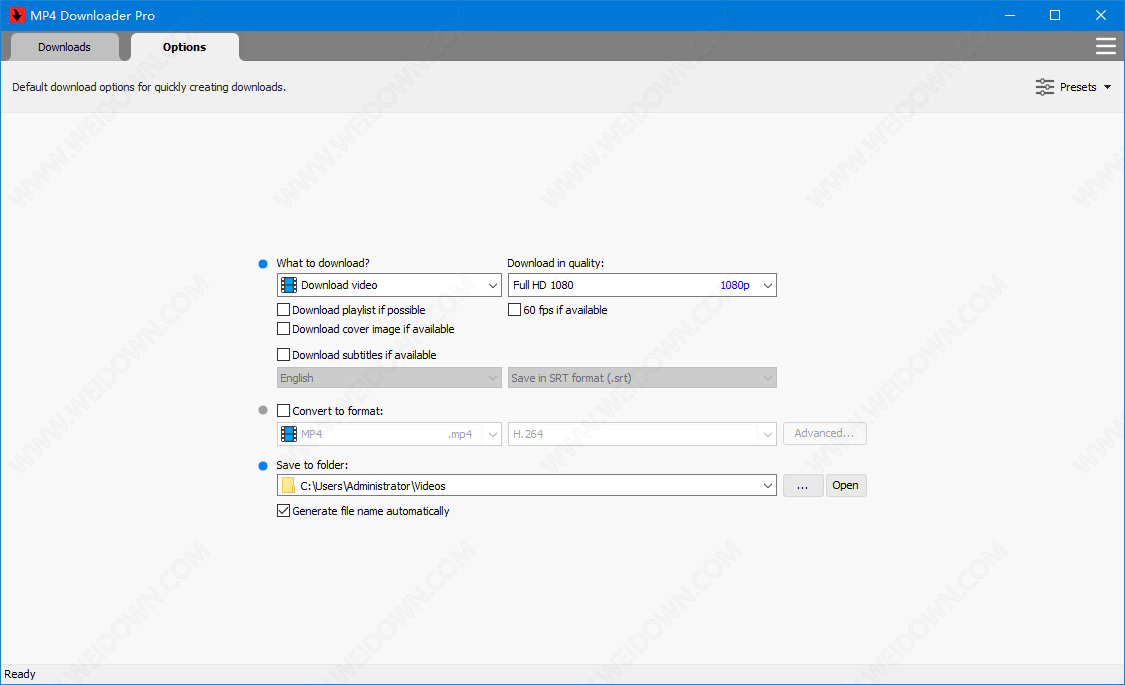Enable Download playlist if possible
The width and height of the screenshot is (1125, 685).
point(283,310)
